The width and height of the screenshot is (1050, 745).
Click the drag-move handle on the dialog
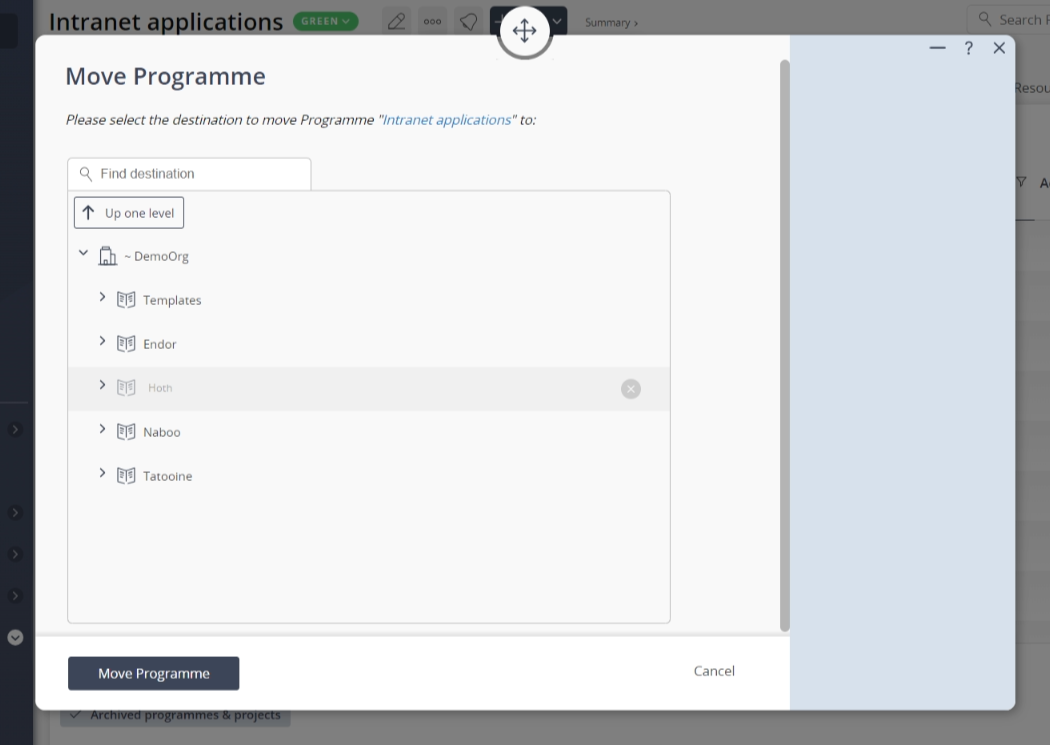[524, 31]
